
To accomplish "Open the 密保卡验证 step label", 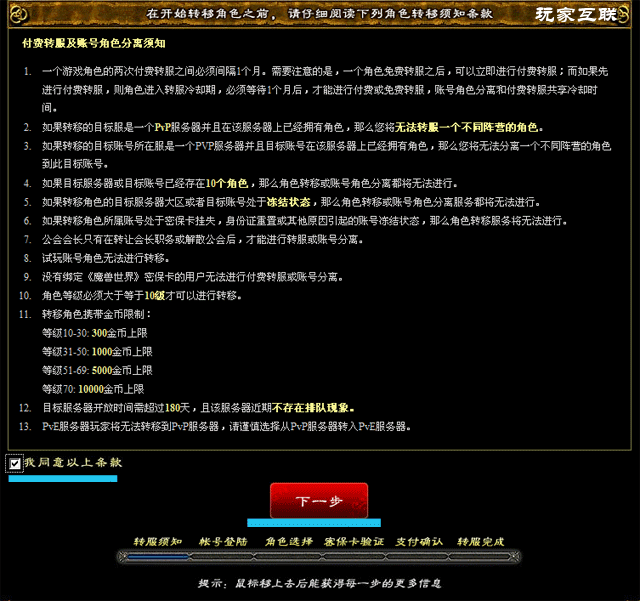I will tap(354, 541).
